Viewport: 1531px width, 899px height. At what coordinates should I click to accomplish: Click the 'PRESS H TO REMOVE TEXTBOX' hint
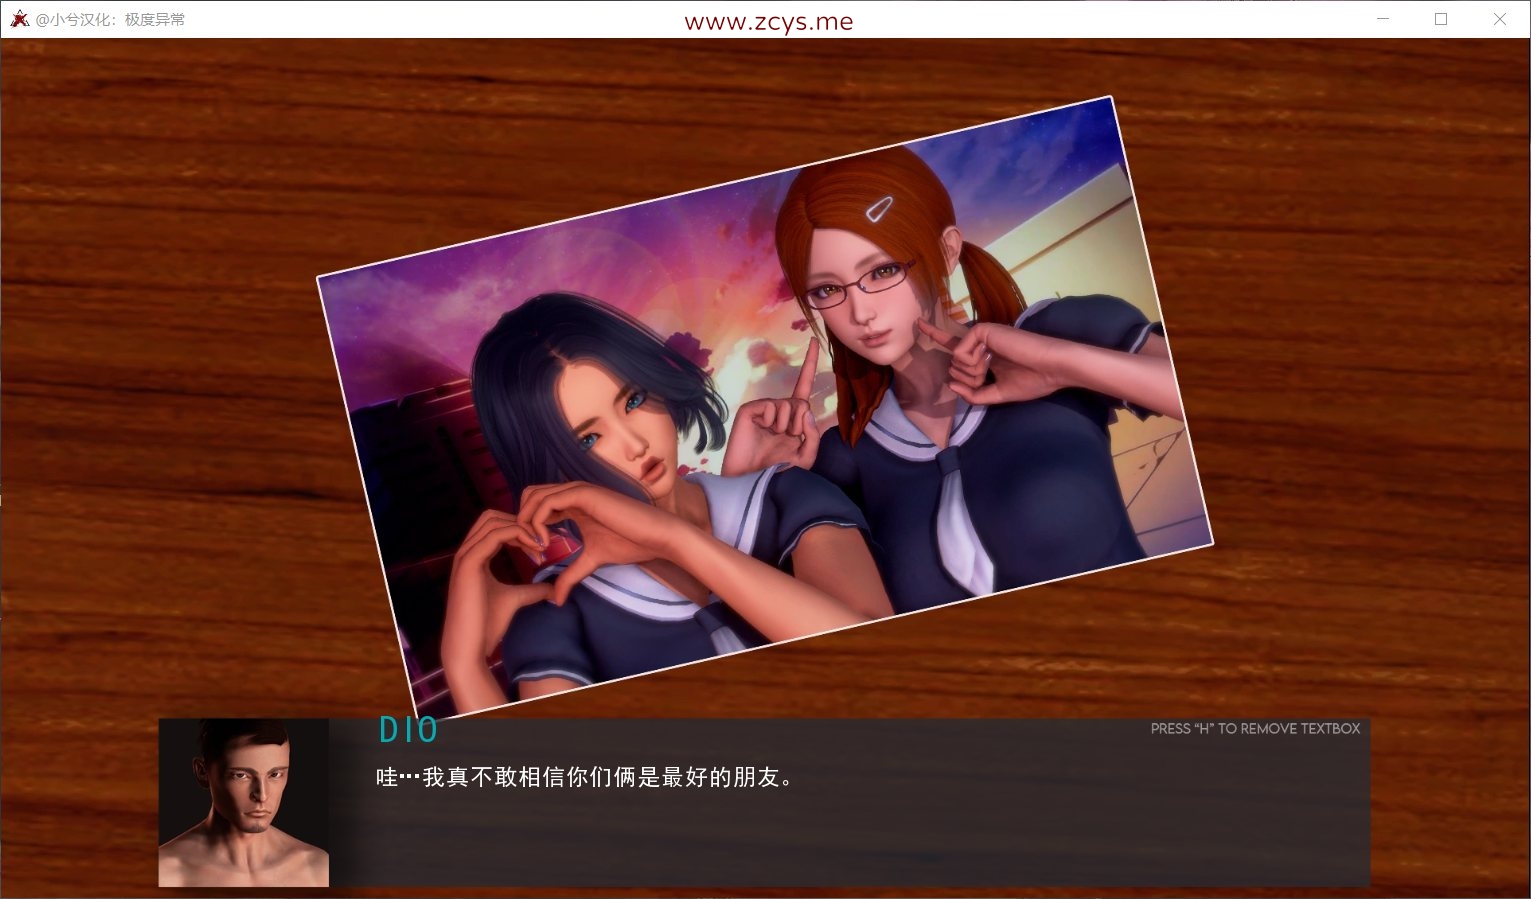(x=1255, y=729)
